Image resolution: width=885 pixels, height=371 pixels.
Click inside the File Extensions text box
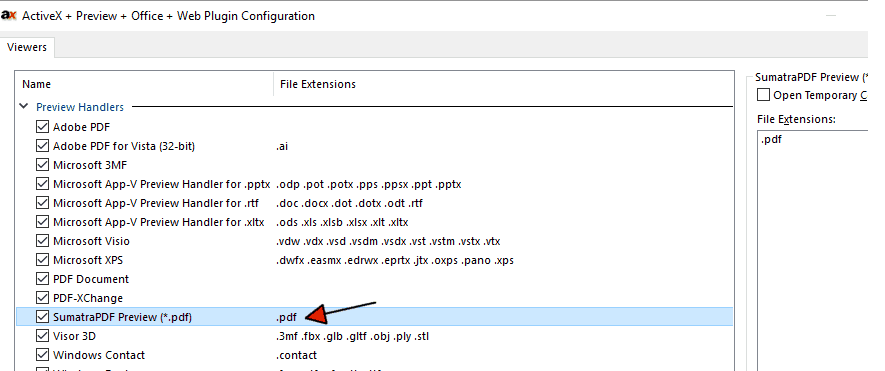(x=813, y=248)
